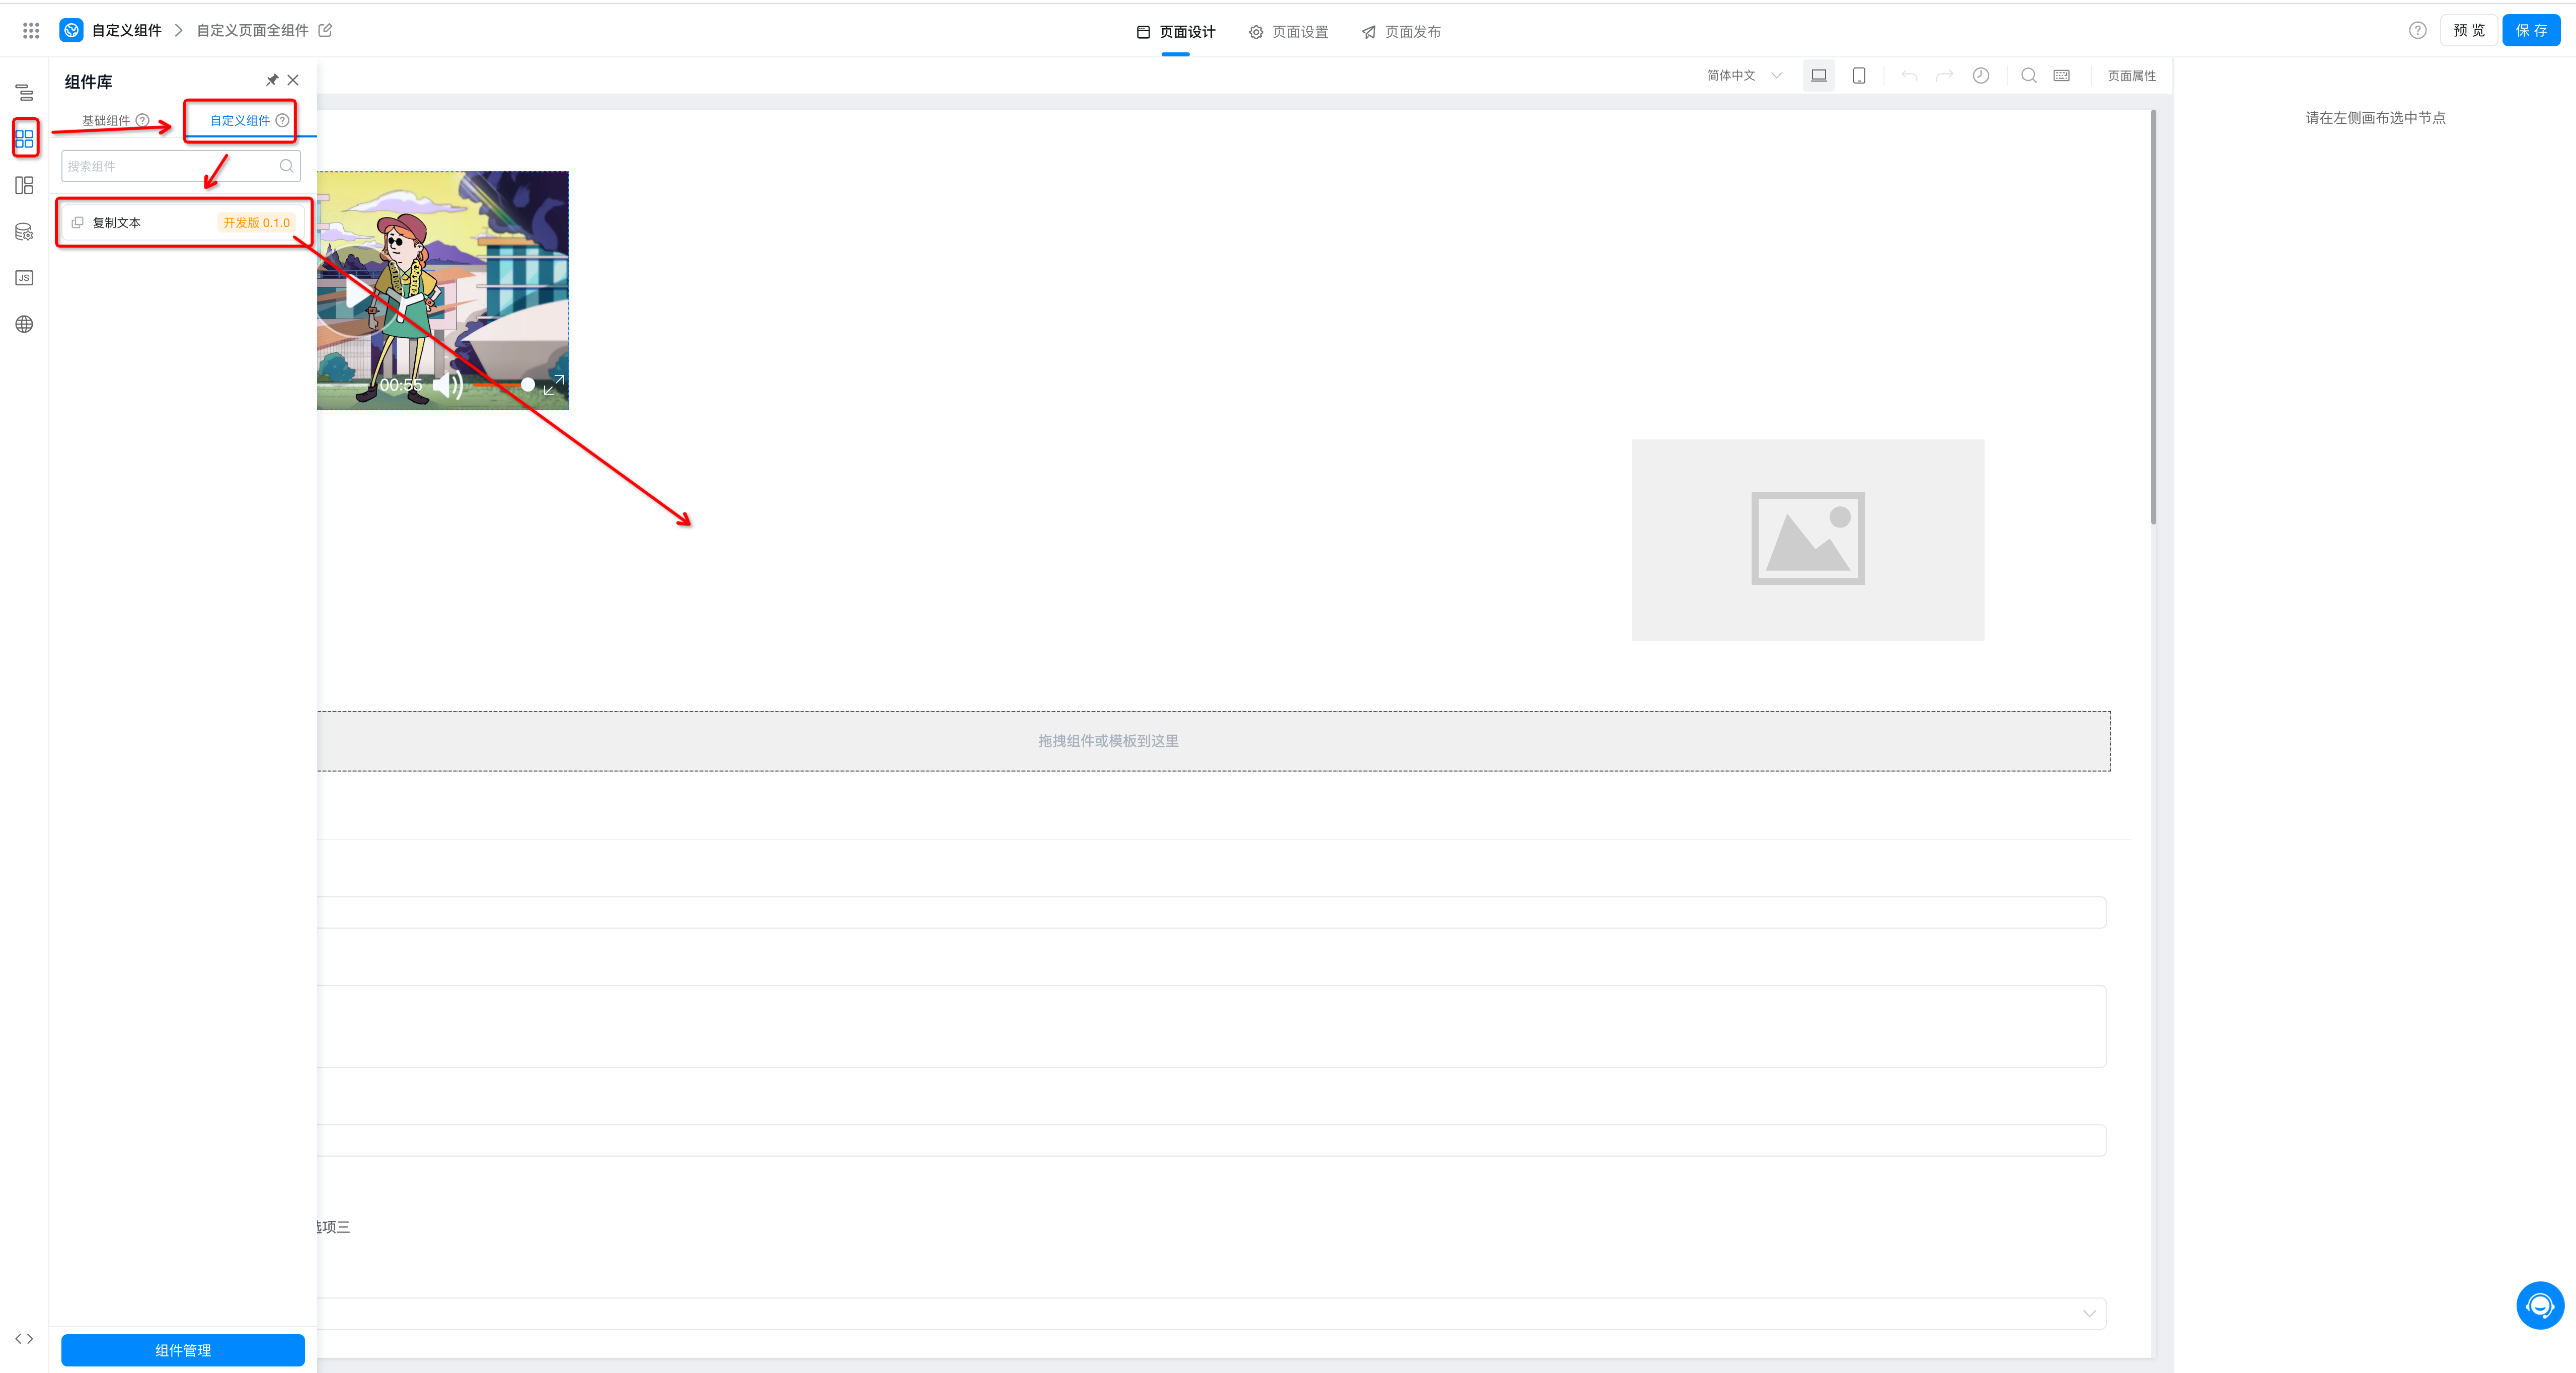
Task: Select the image placeholder on canvas
Action: click(x=1808, y=540)
